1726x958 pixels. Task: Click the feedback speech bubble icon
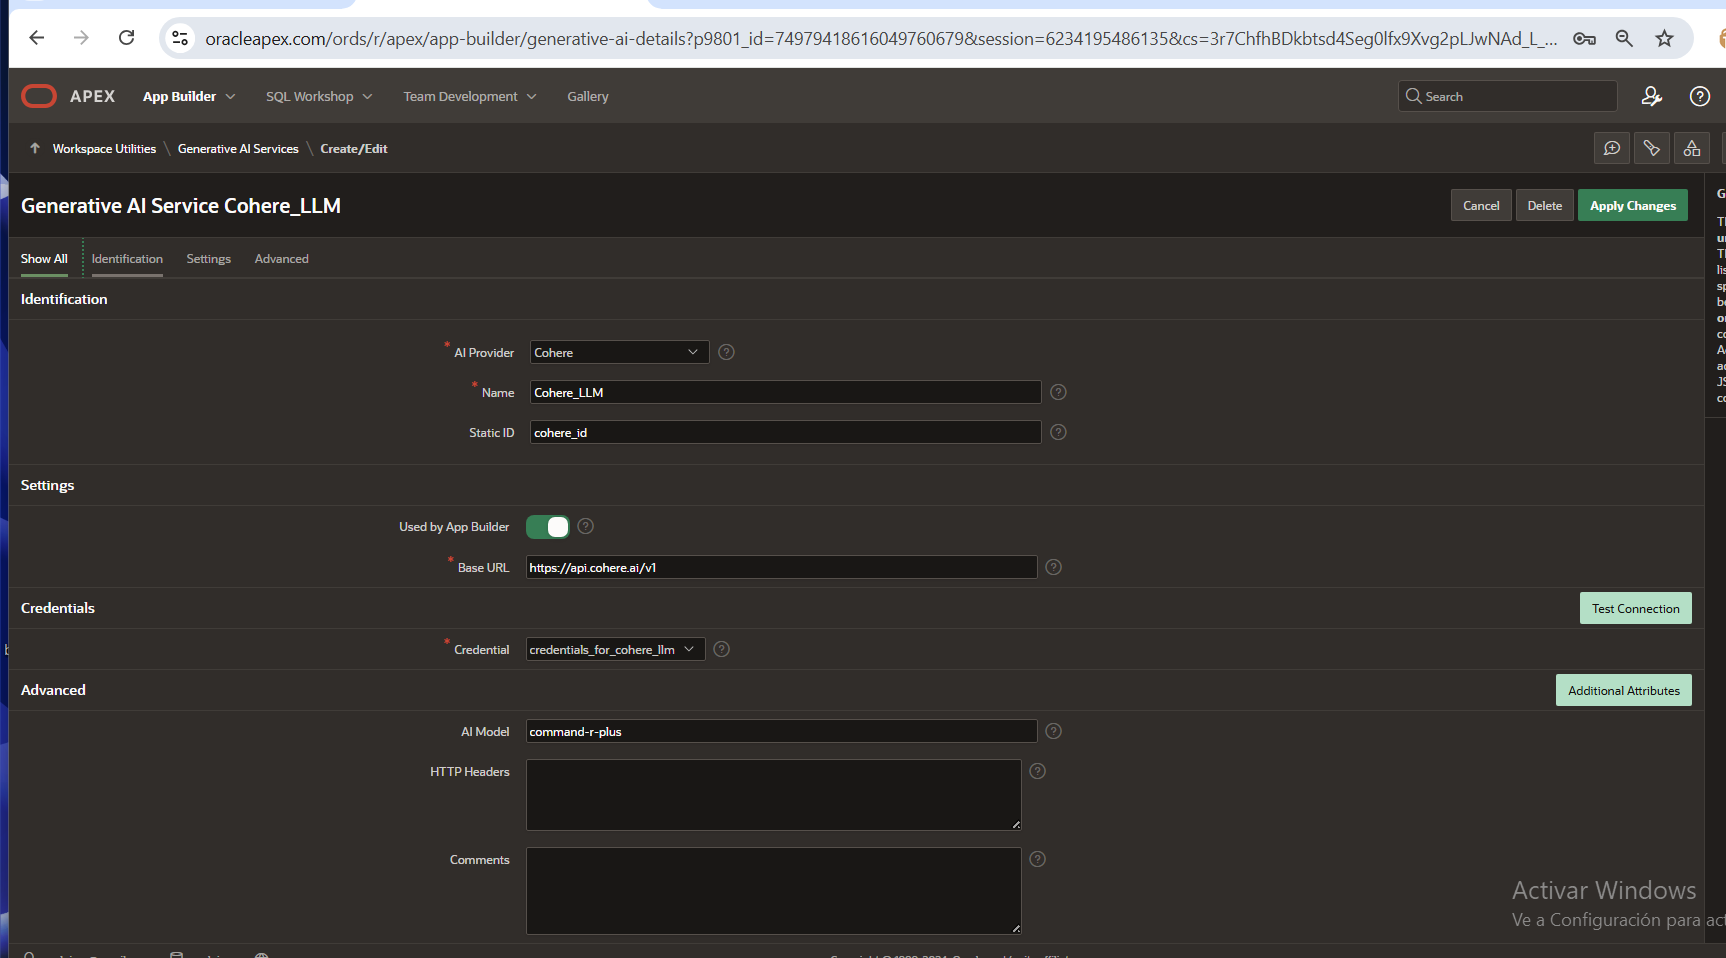tap(1611, 149)
